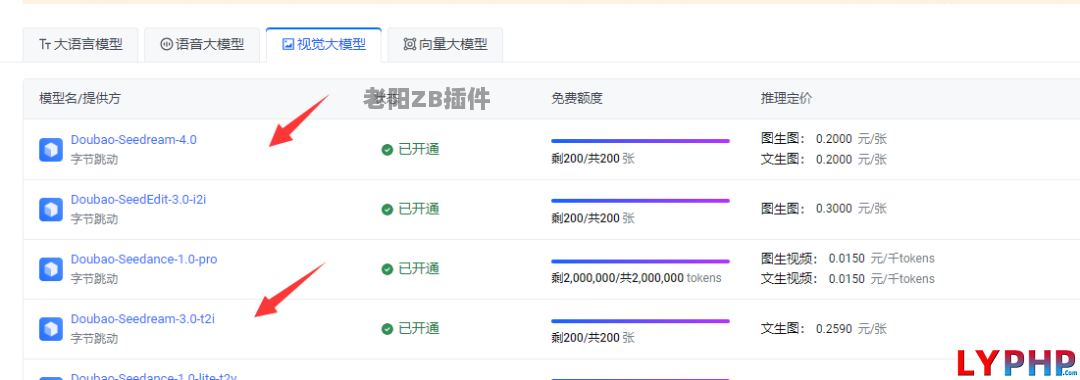Click the quota progress bar for Doubao-Seedance-1.0-pro

pos(640,262)
